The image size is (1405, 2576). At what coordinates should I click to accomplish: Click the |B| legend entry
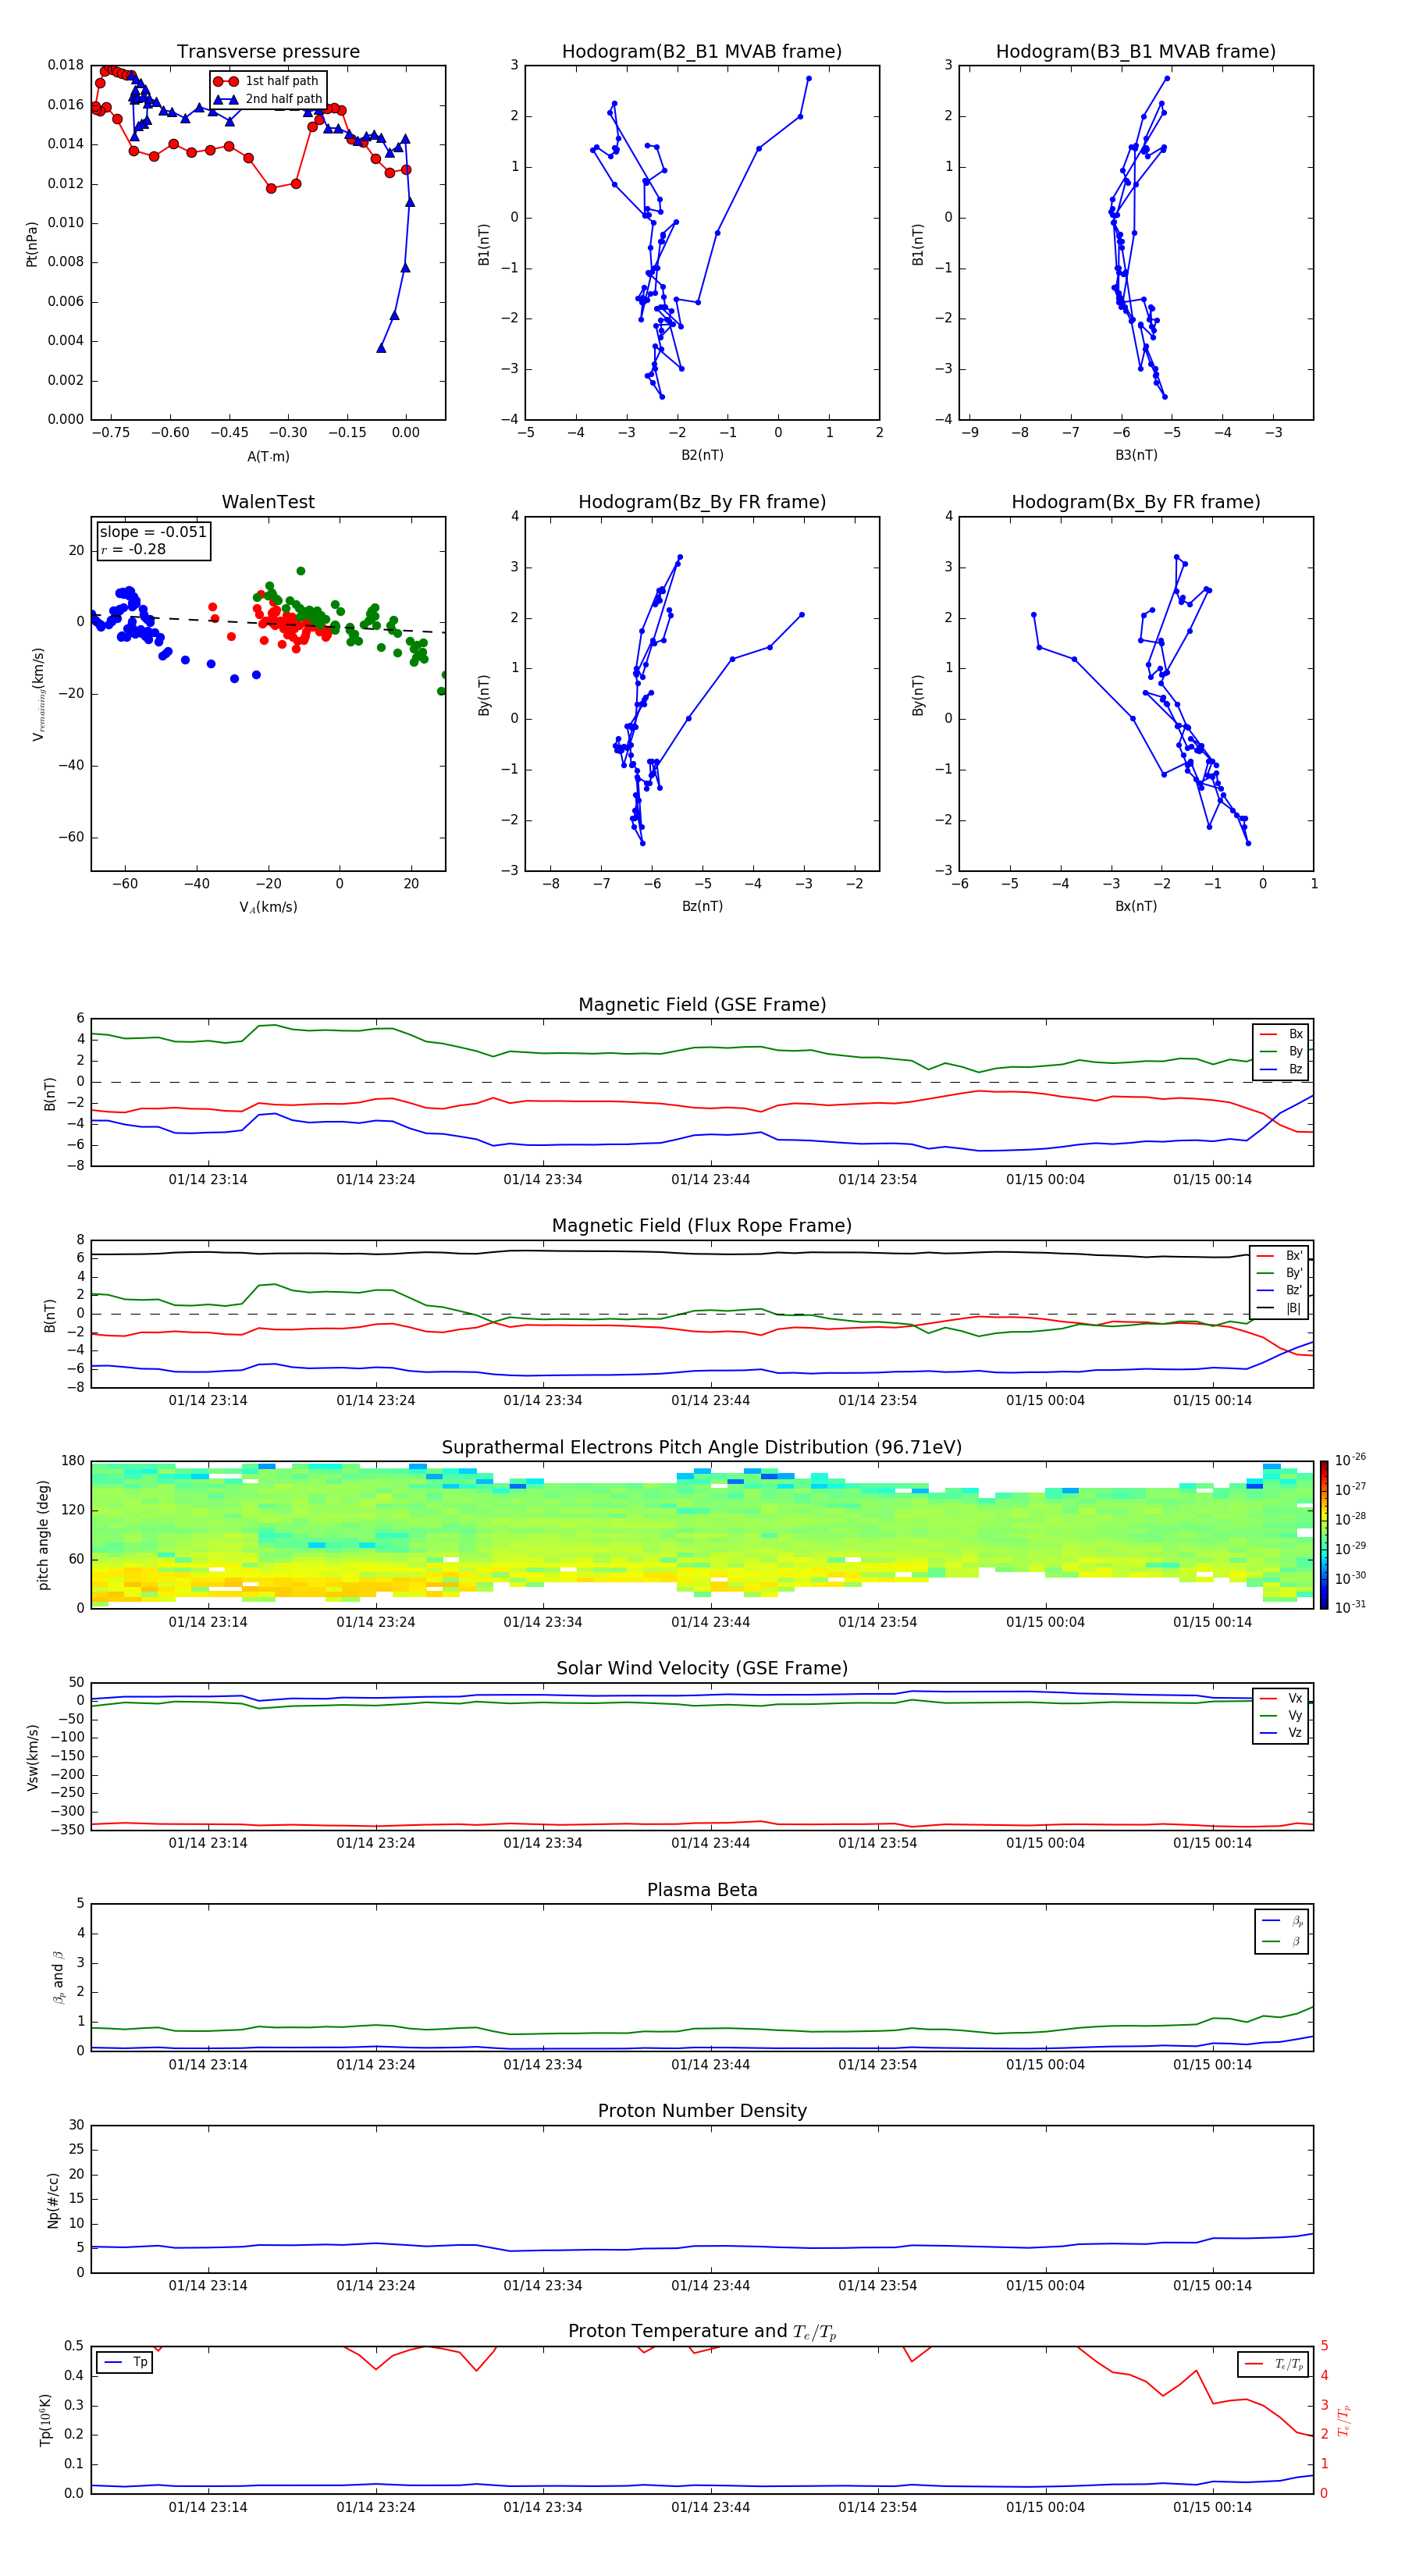[1279, 1308]
